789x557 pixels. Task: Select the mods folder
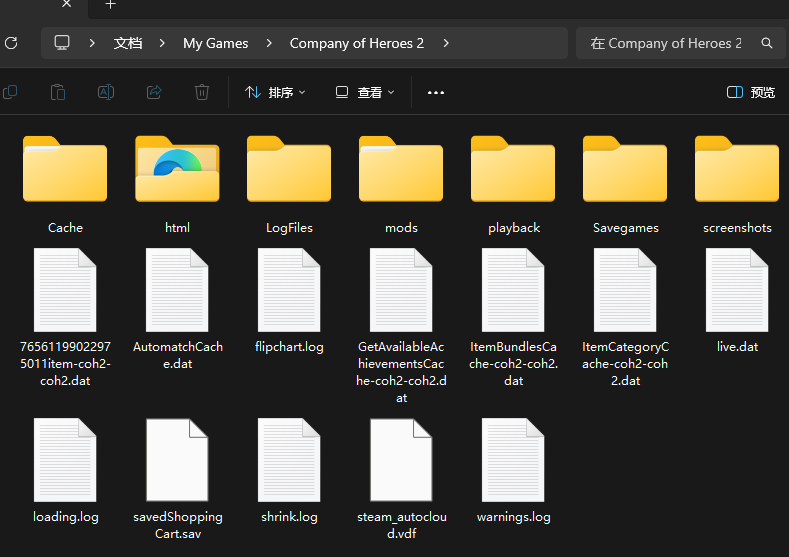[x=401, y=185]
